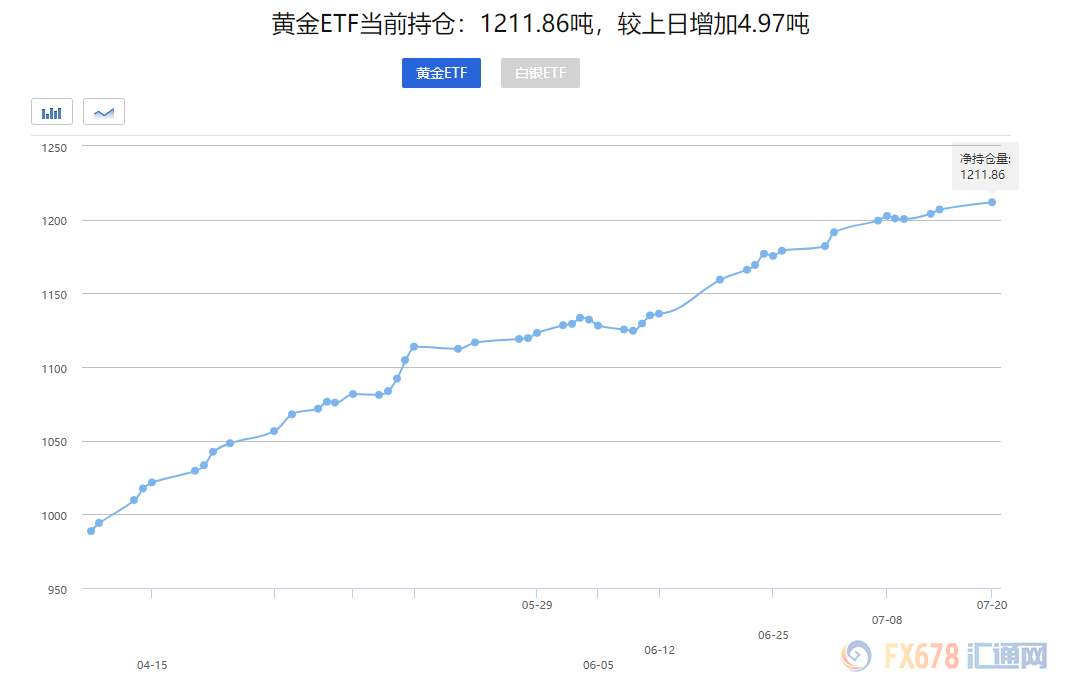Toggle to the bar chart display mode
Screen dimensions: 1065x692
click(x=51, y=111)
